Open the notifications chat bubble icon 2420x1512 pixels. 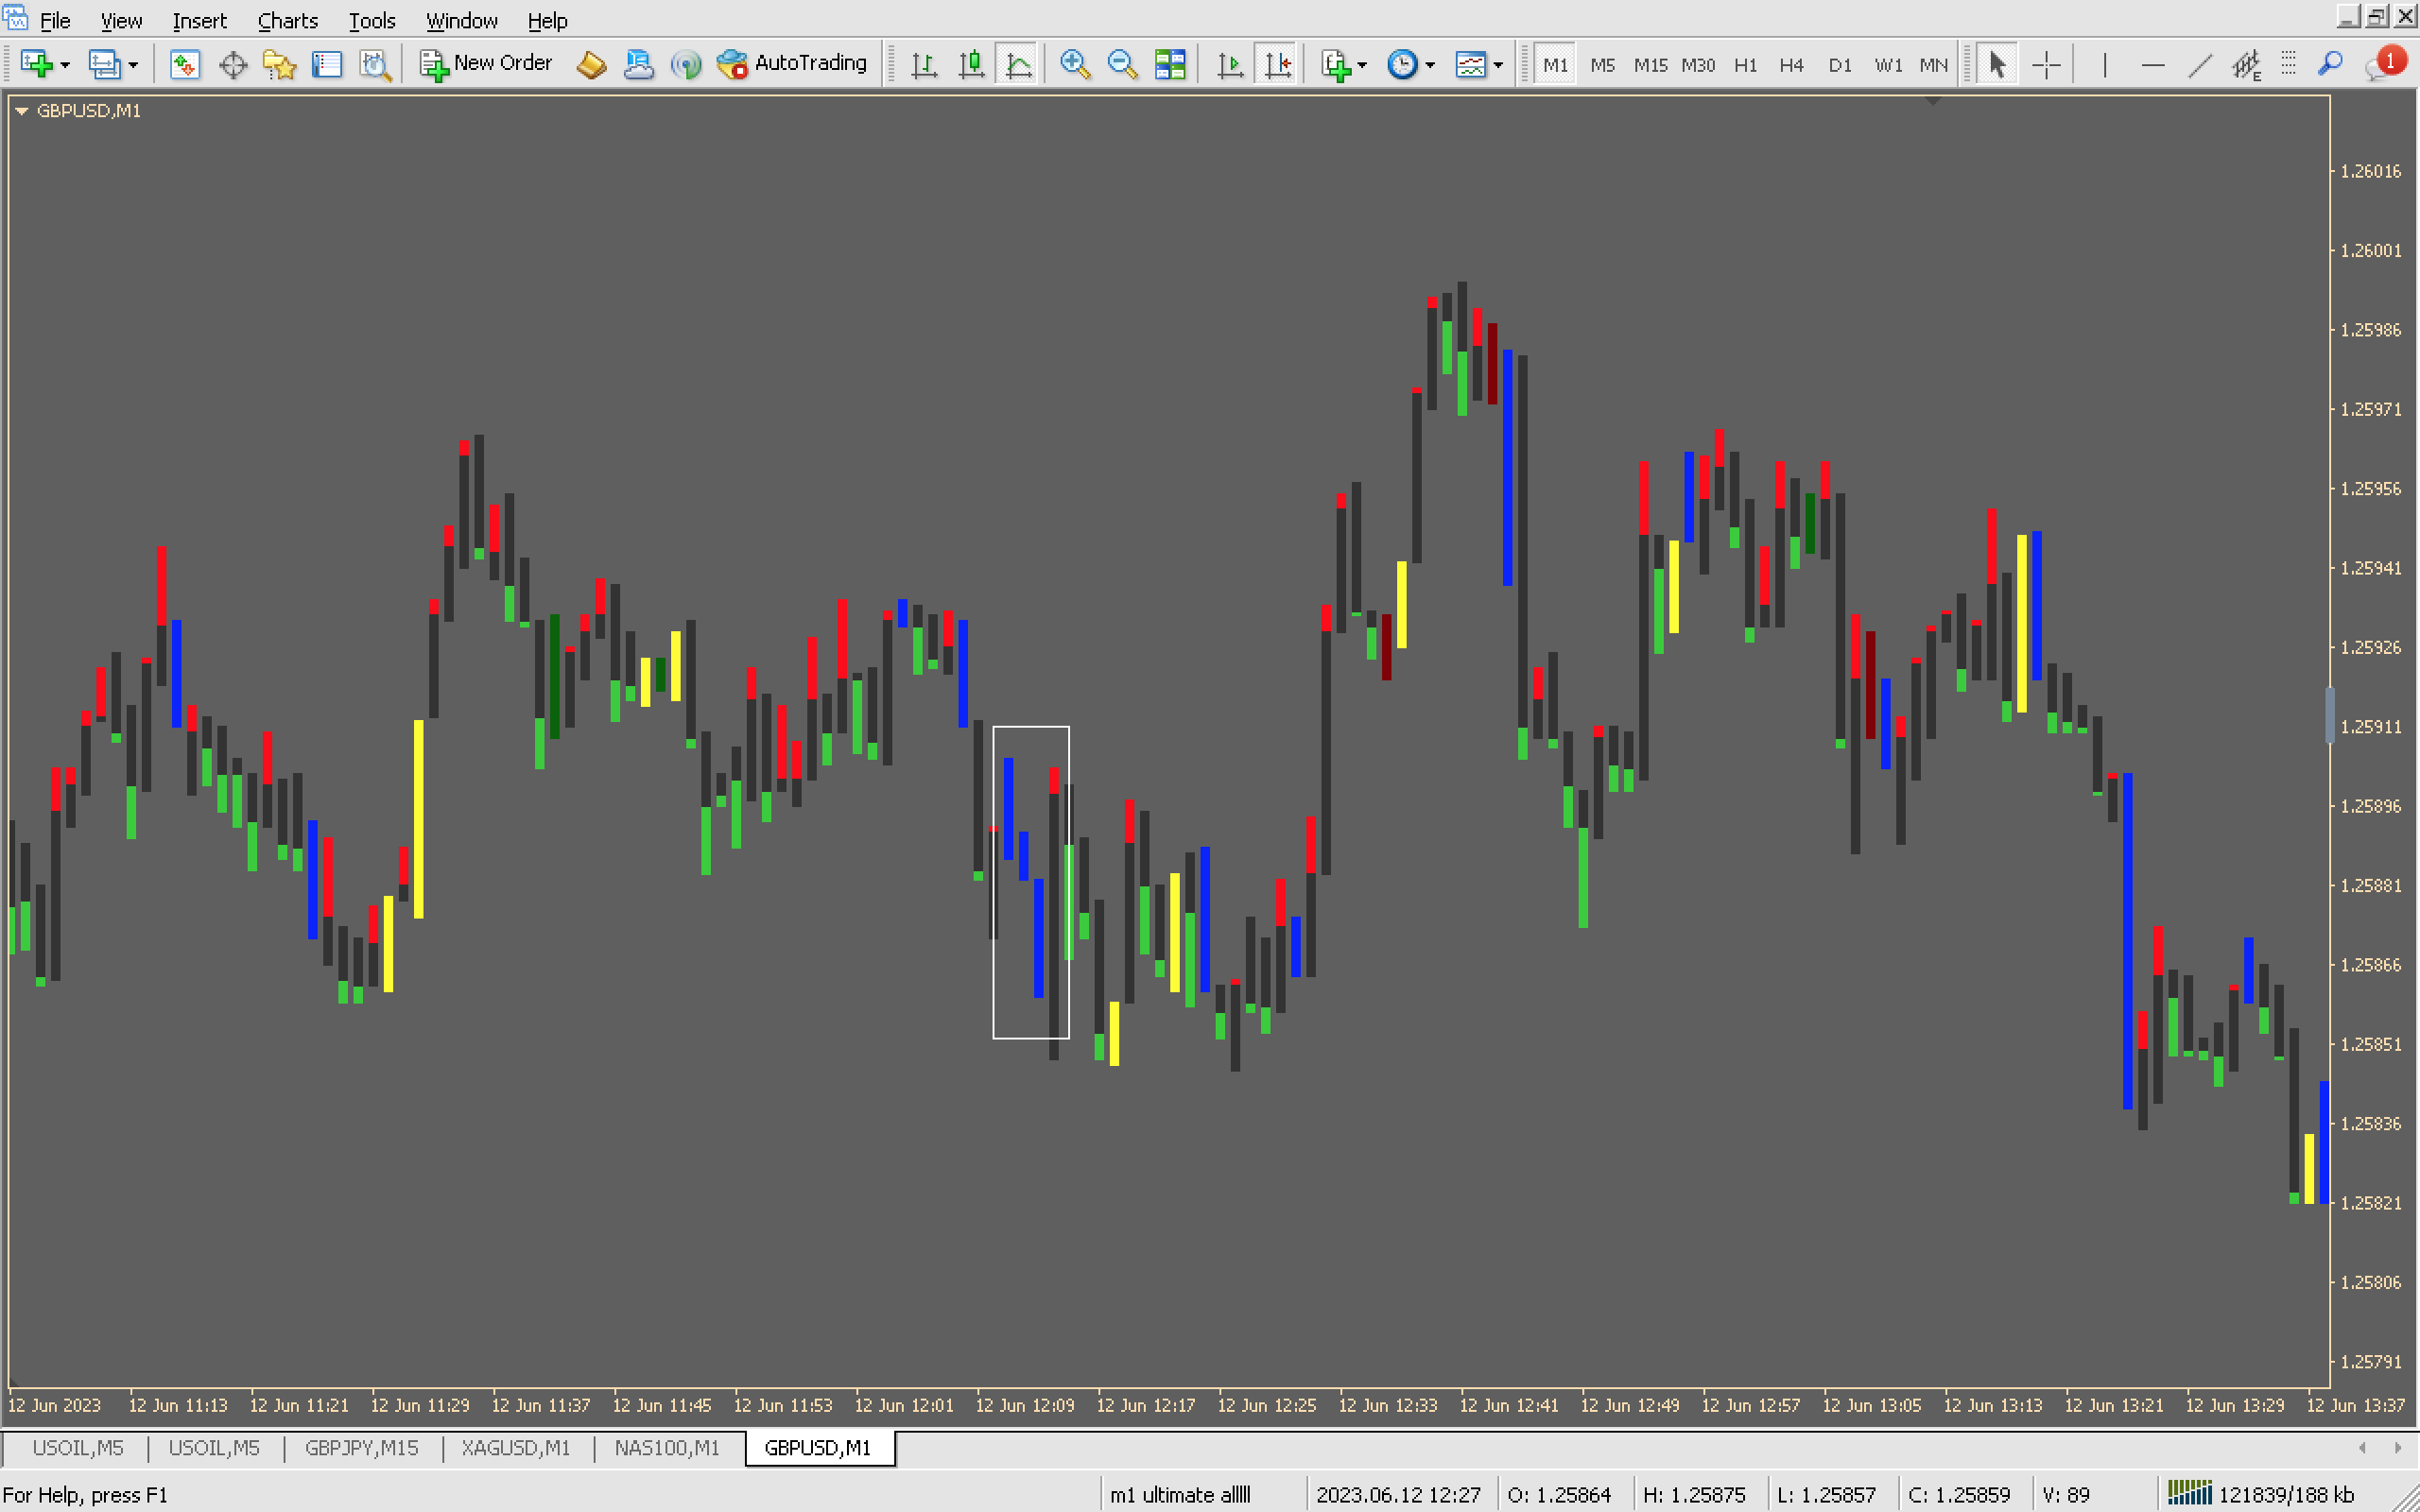(2381, 65)
